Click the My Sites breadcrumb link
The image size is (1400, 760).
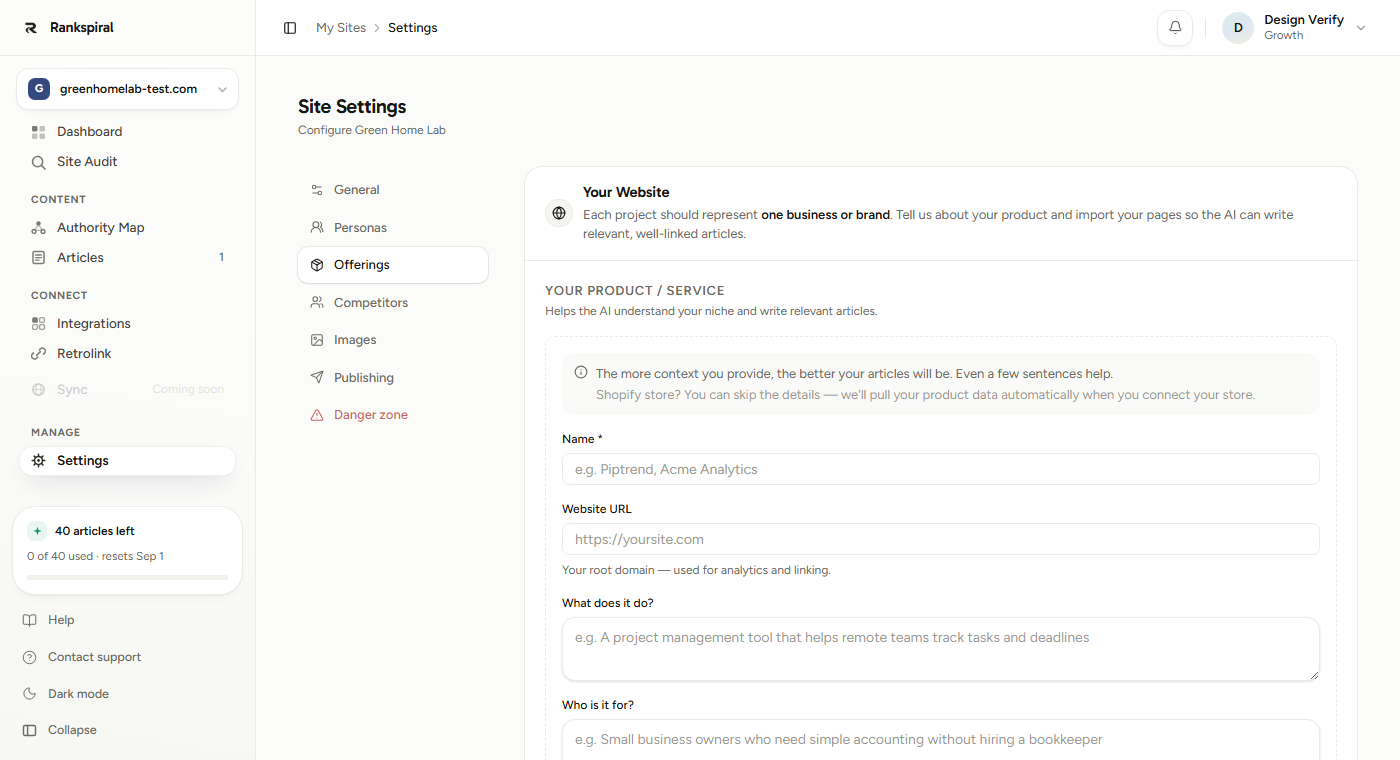coord(341,28)
